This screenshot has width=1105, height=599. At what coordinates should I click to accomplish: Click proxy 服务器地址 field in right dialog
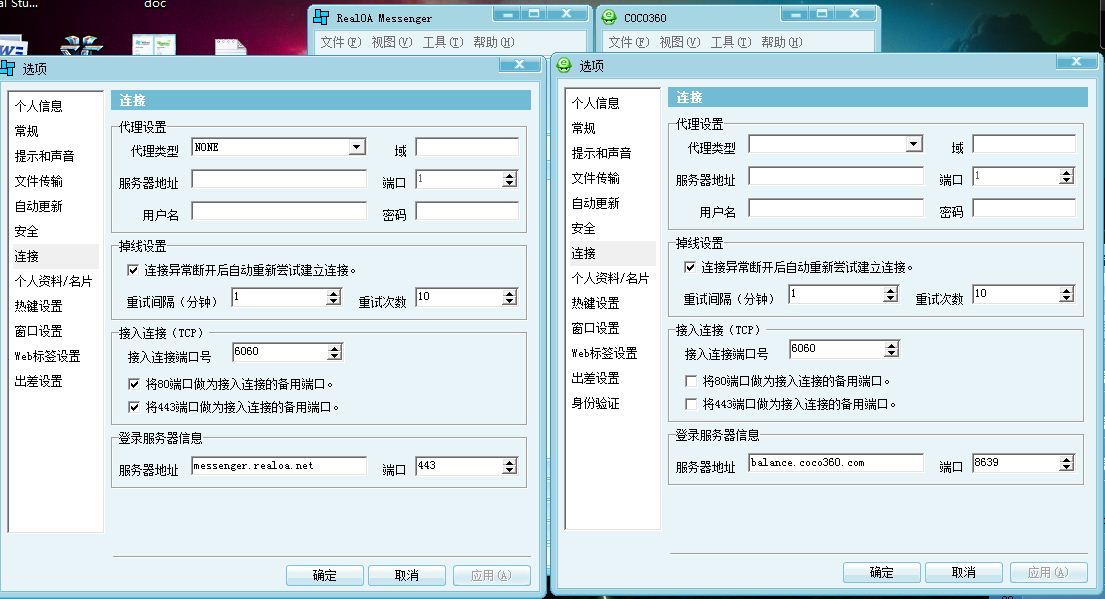(x=836, y=176)
